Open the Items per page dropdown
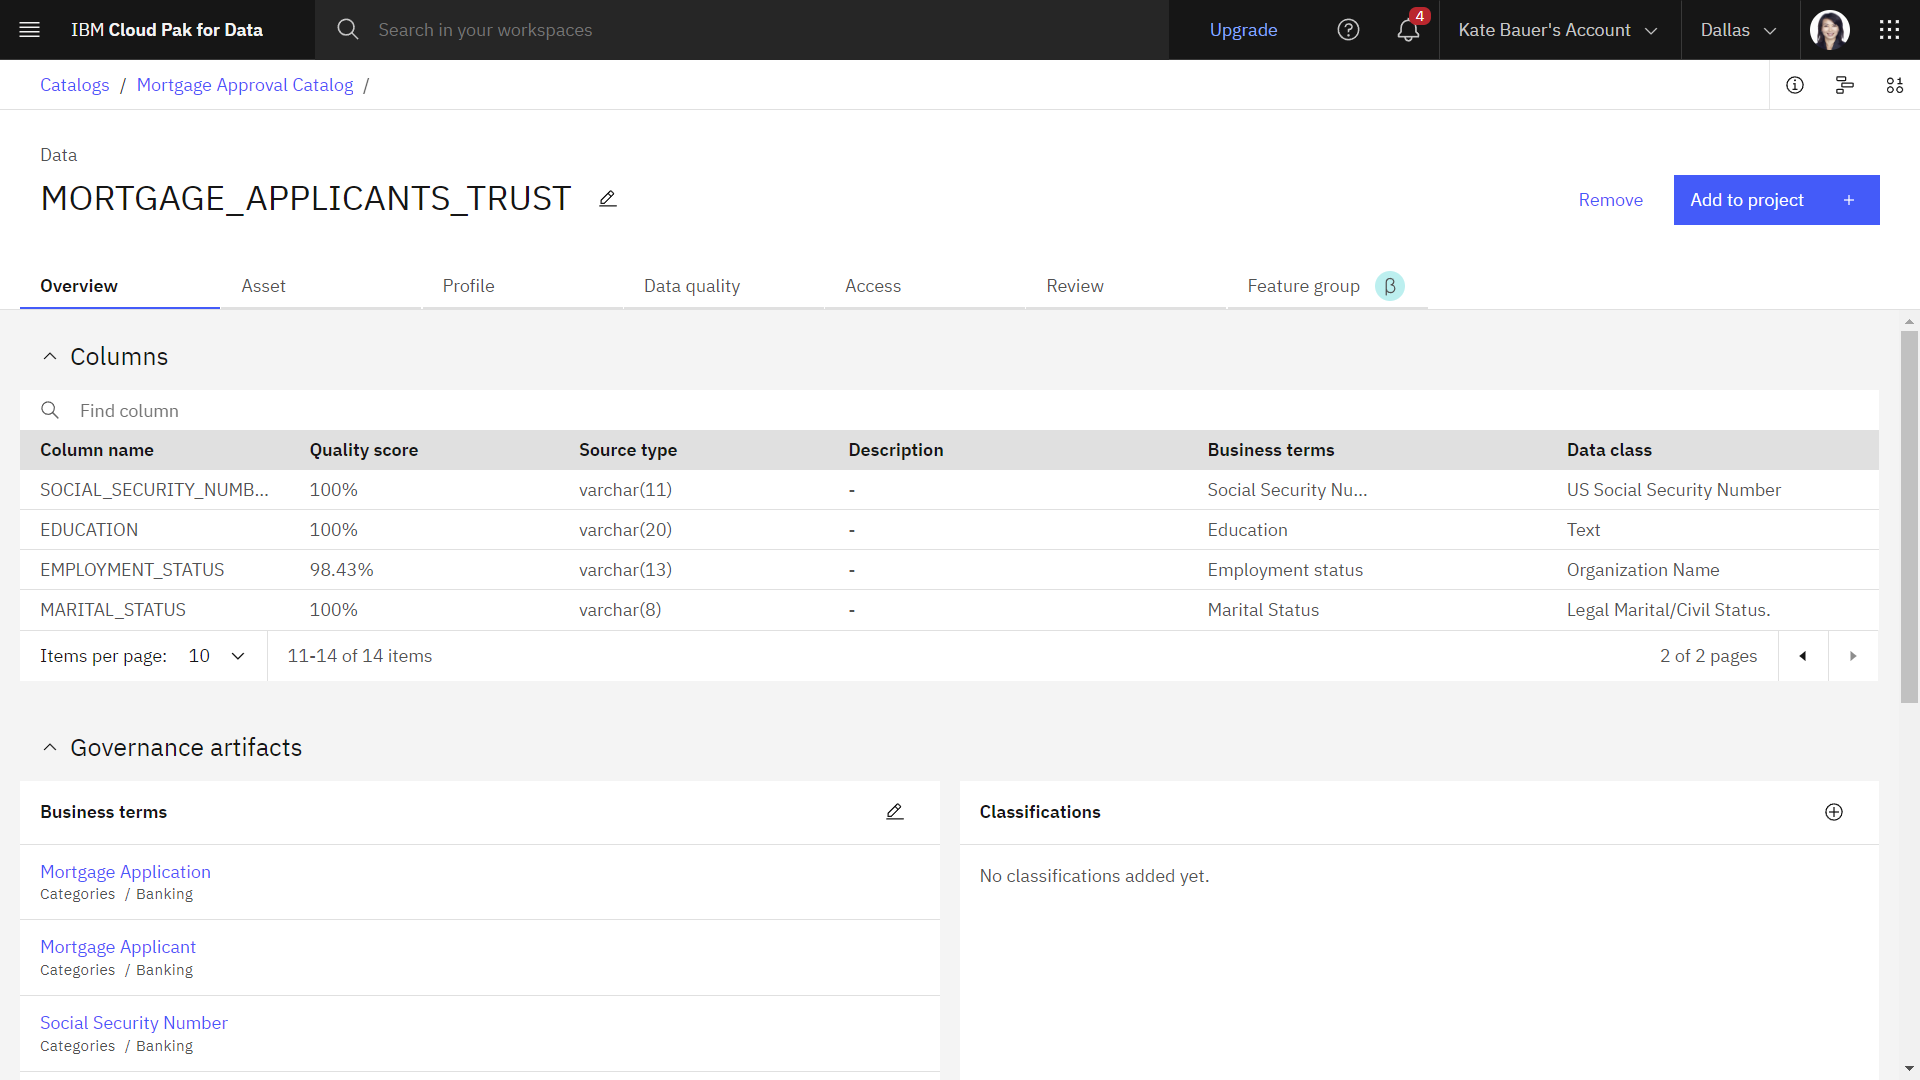 click(217, 656)
